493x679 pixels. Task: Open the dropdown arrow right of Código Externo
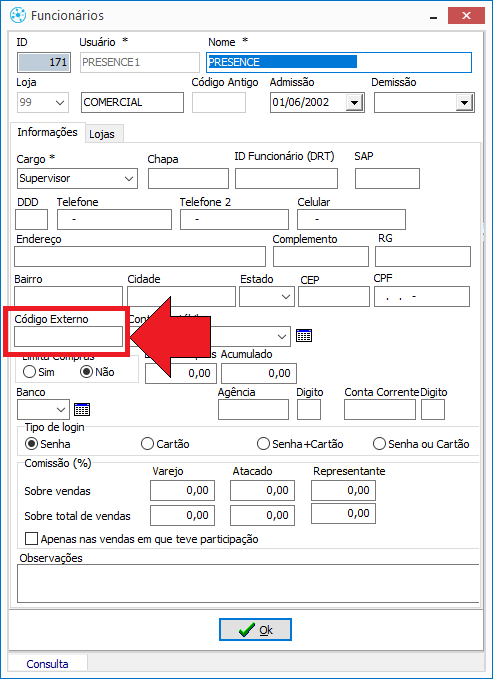282,336
